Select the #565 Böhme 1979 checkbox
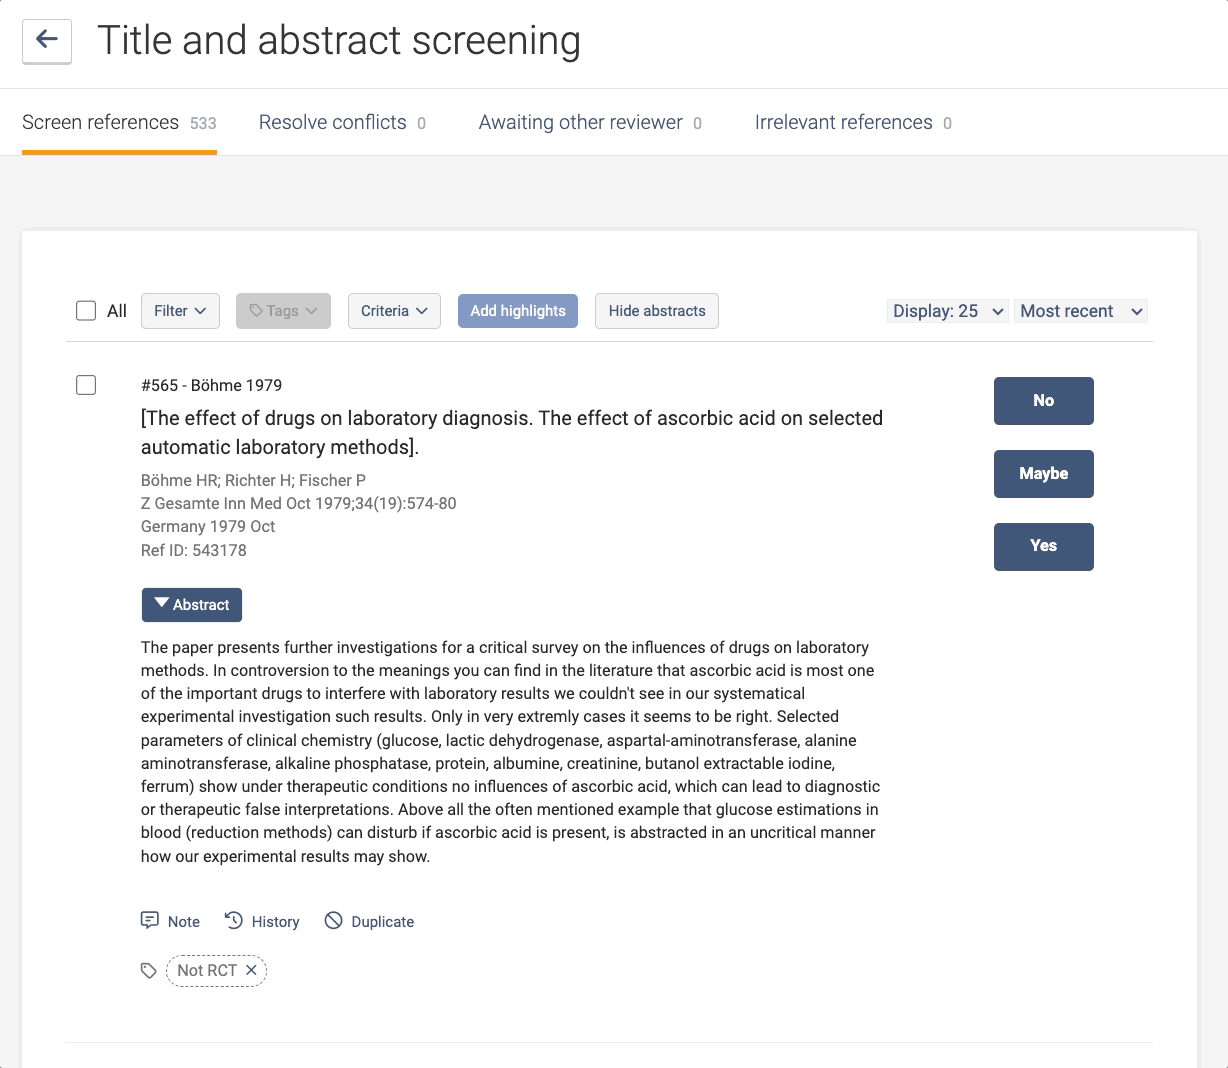The image size is (1228, 1068). tap(86, 385)
